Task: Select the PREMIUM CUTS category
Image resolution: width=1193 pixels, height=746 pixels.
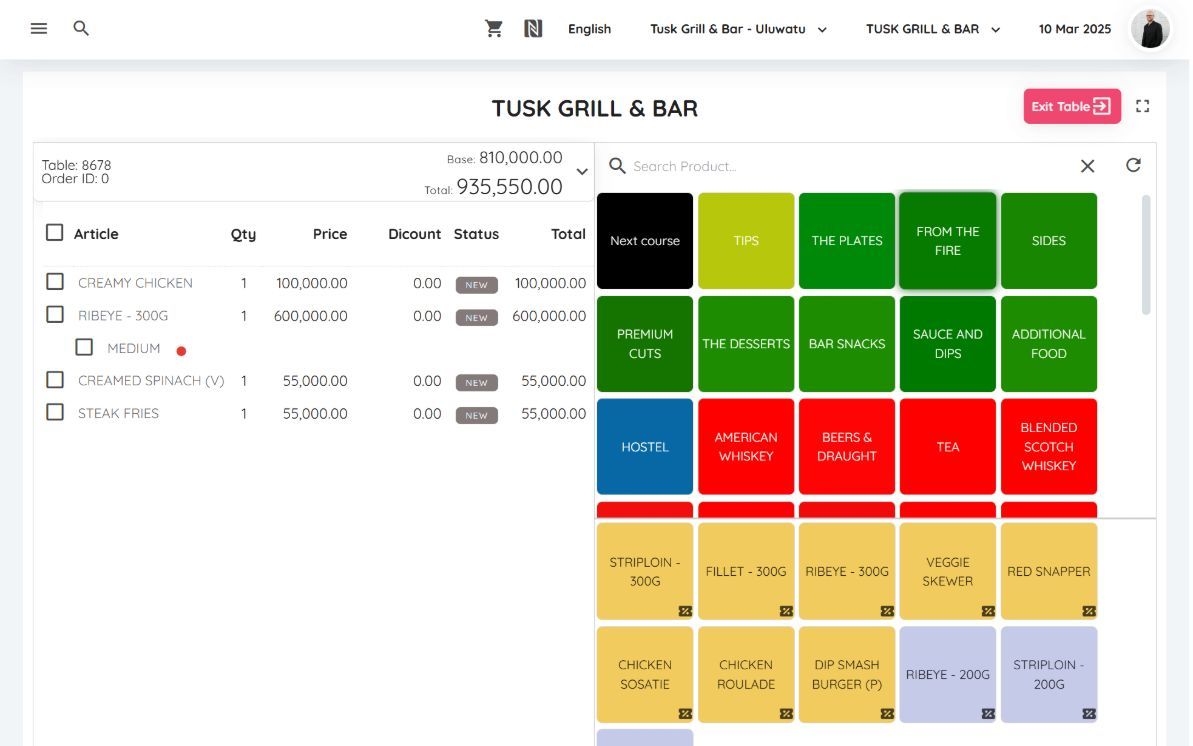Action: tap(645, 344)
